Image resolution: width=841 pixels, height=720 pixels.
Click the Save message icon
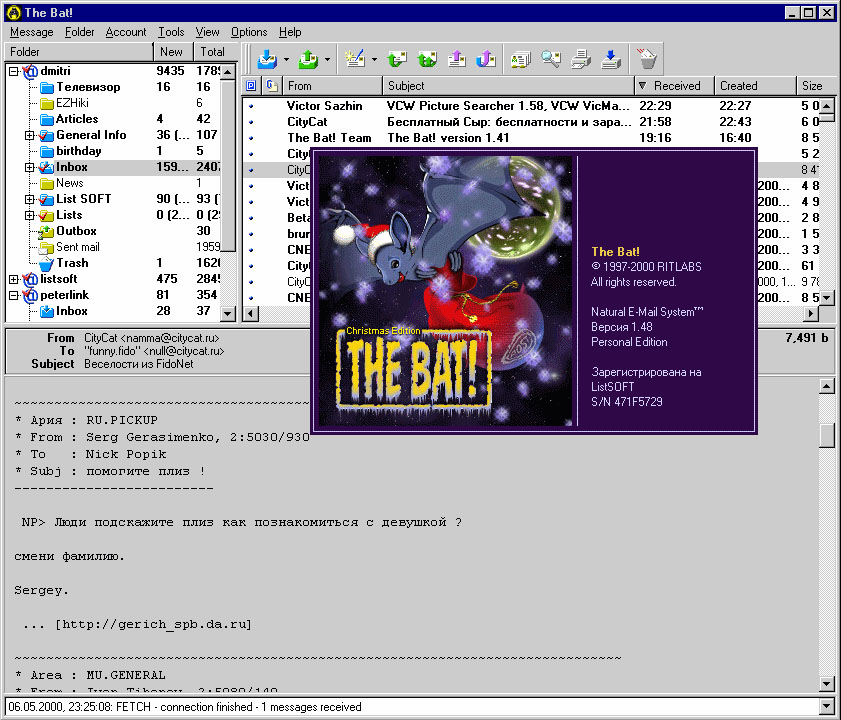click(611, 59)
